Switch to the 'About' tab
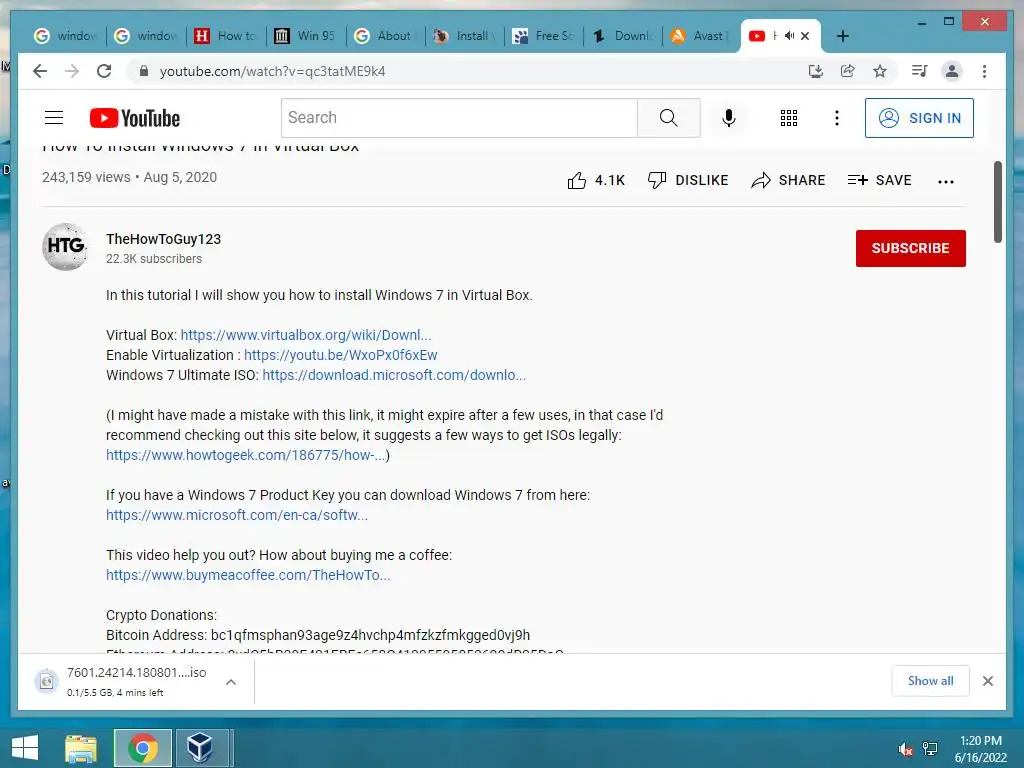 (385, 36)
